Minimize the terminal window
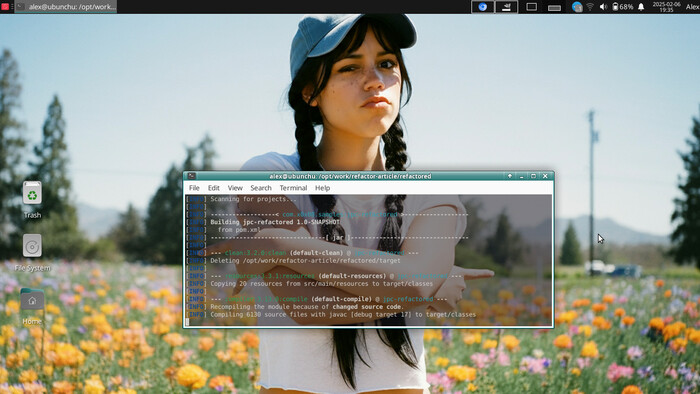The image size is (700, 394). point(521,176)
